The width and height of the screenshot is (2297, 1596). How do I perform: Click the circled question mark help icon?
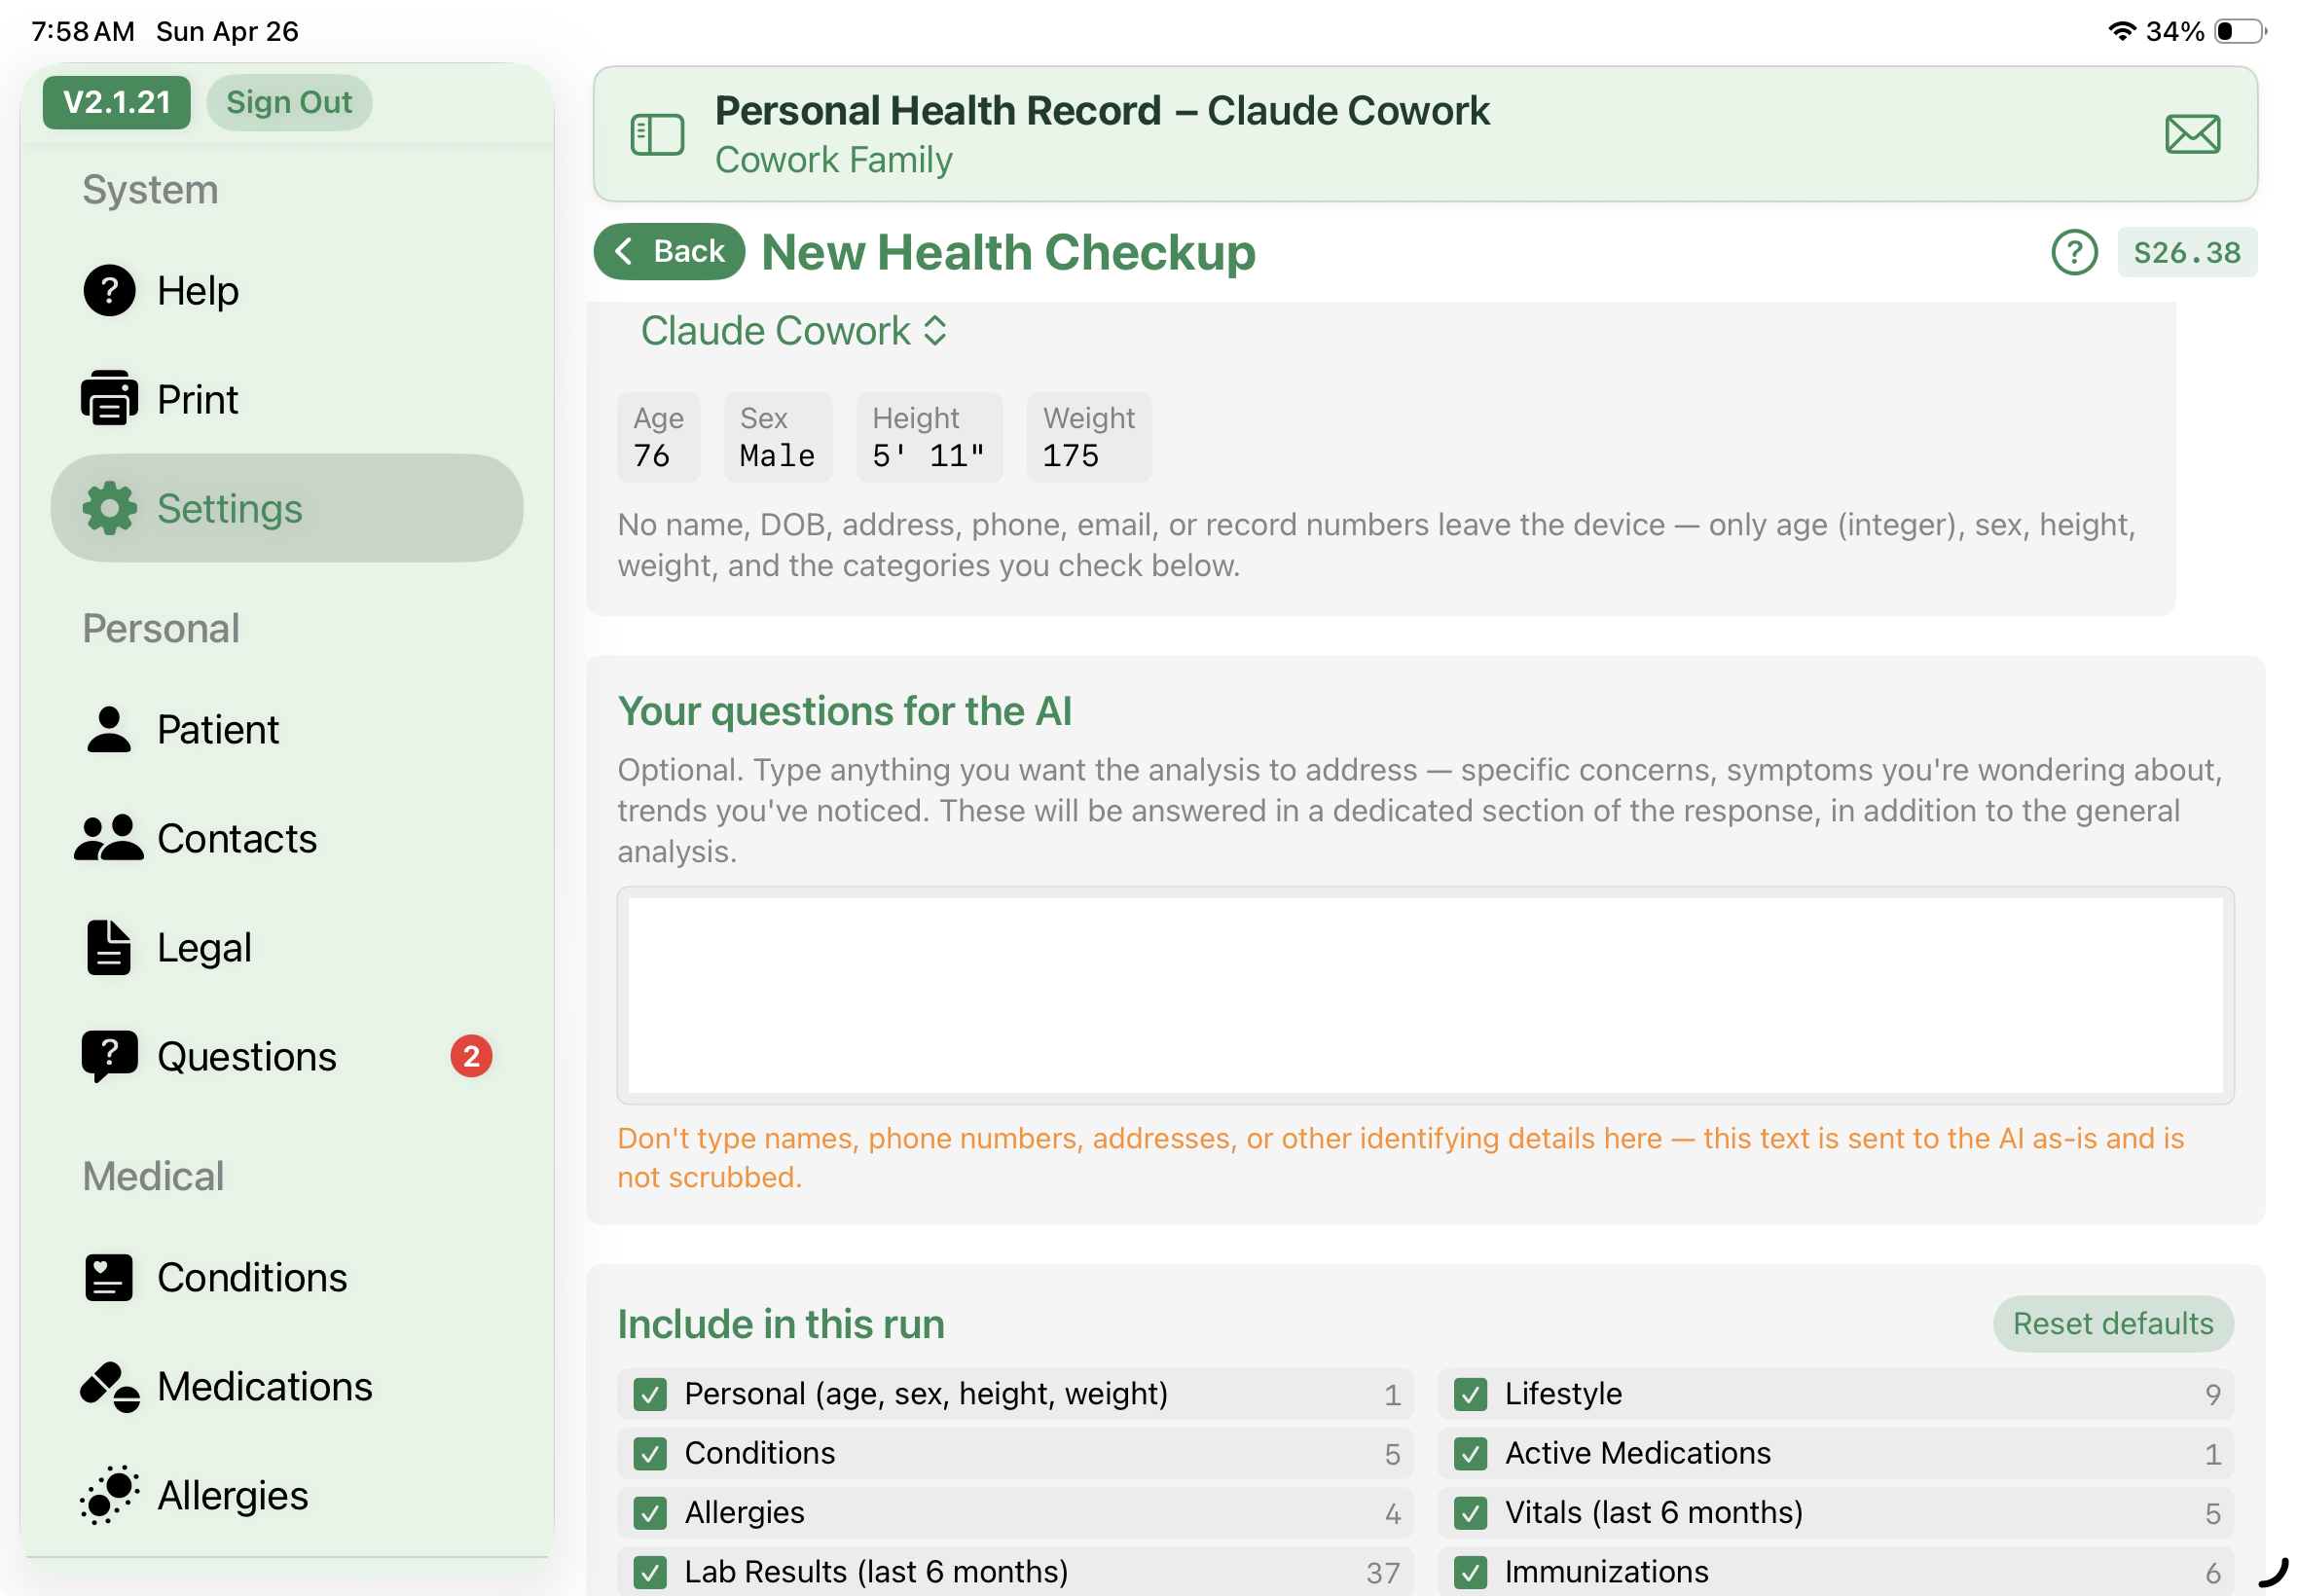click(x=2073, y=252)
